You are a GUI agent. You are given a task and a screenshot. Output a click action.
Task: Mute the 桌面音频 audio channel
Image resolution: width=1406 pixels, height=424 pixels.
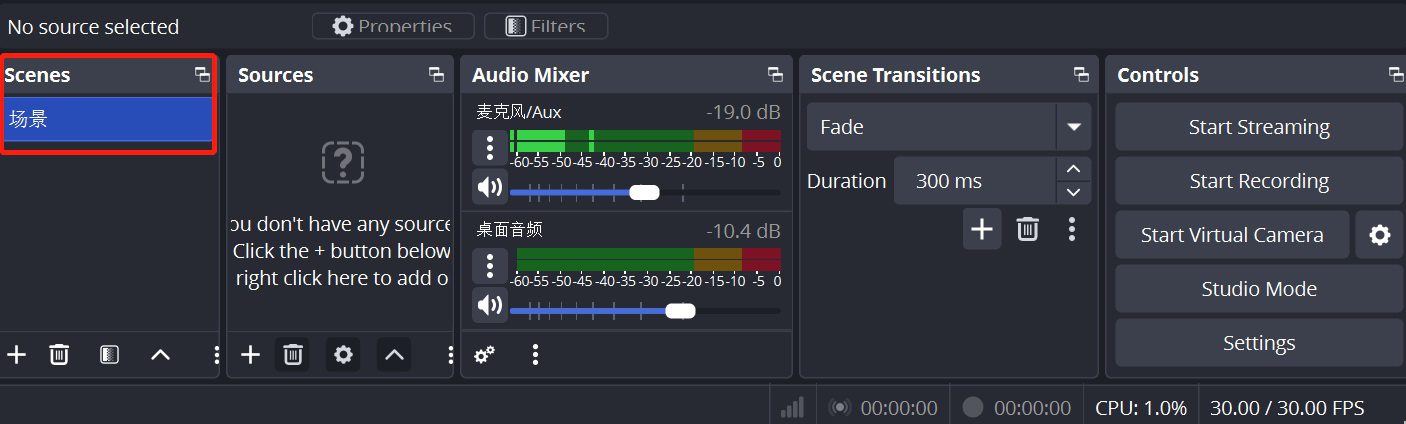tap(489, 305)
